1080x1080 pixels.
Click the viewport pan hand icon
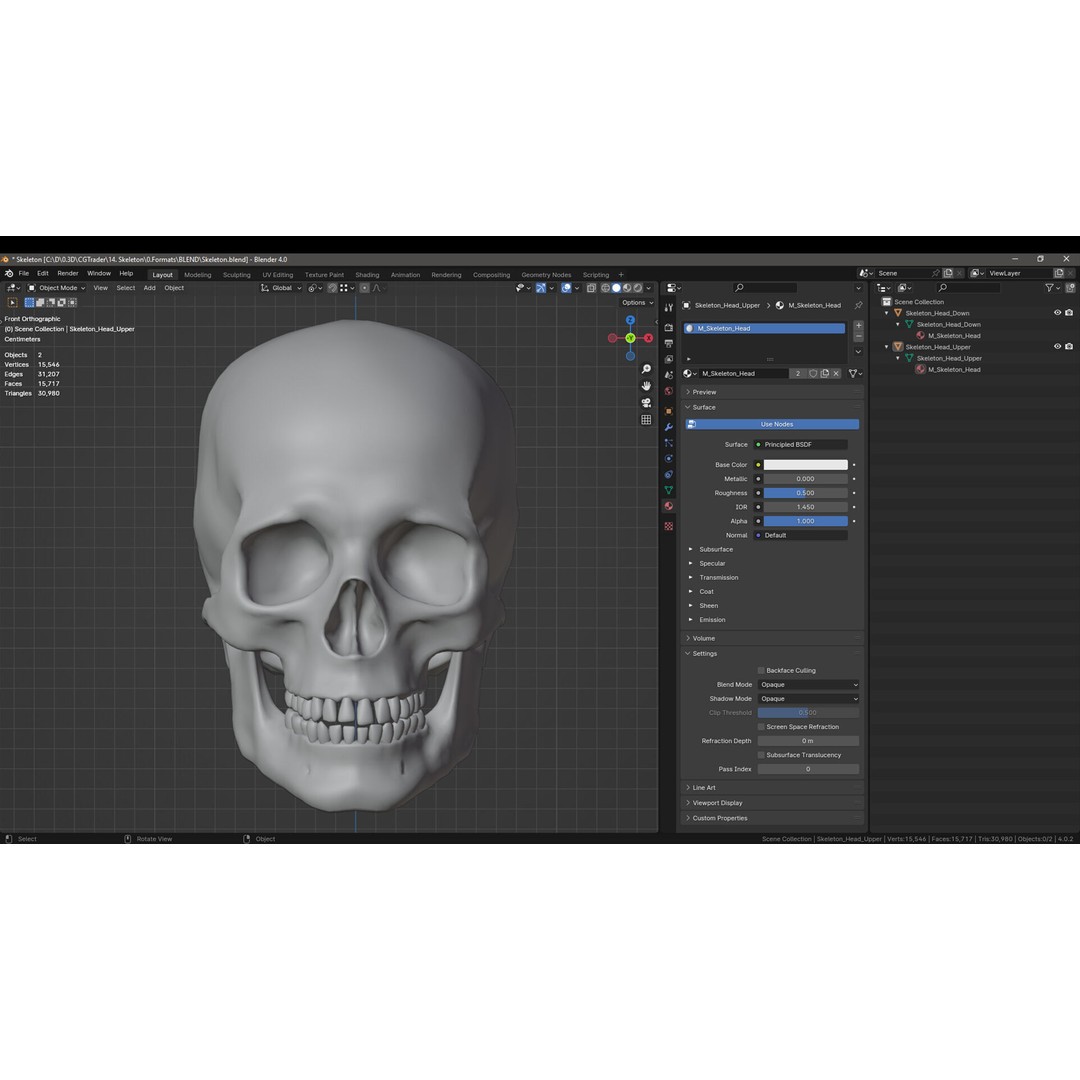tap(646, 386)
